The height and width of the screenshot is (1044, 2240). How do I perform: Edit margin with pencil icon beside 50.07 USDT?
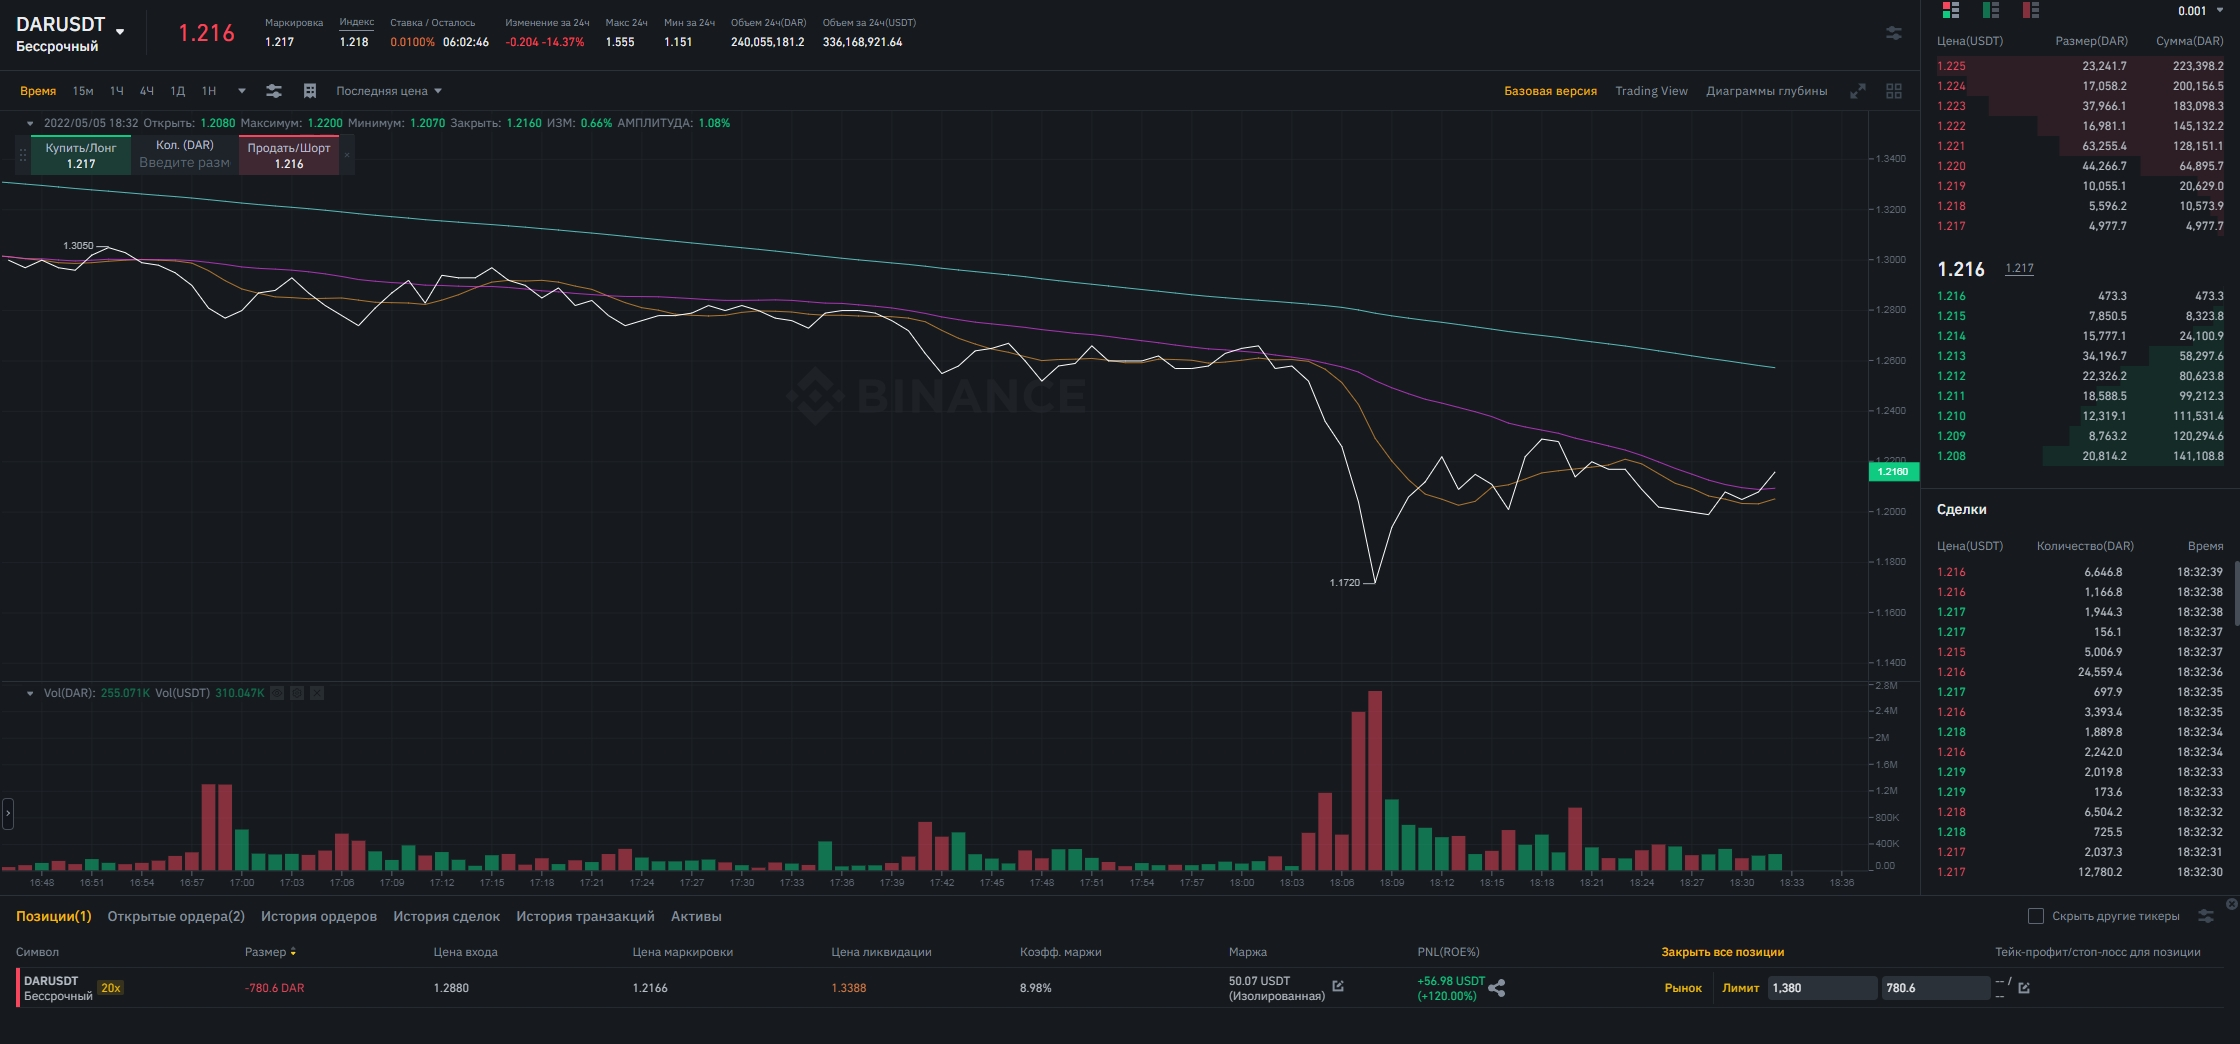point(1338,987)
